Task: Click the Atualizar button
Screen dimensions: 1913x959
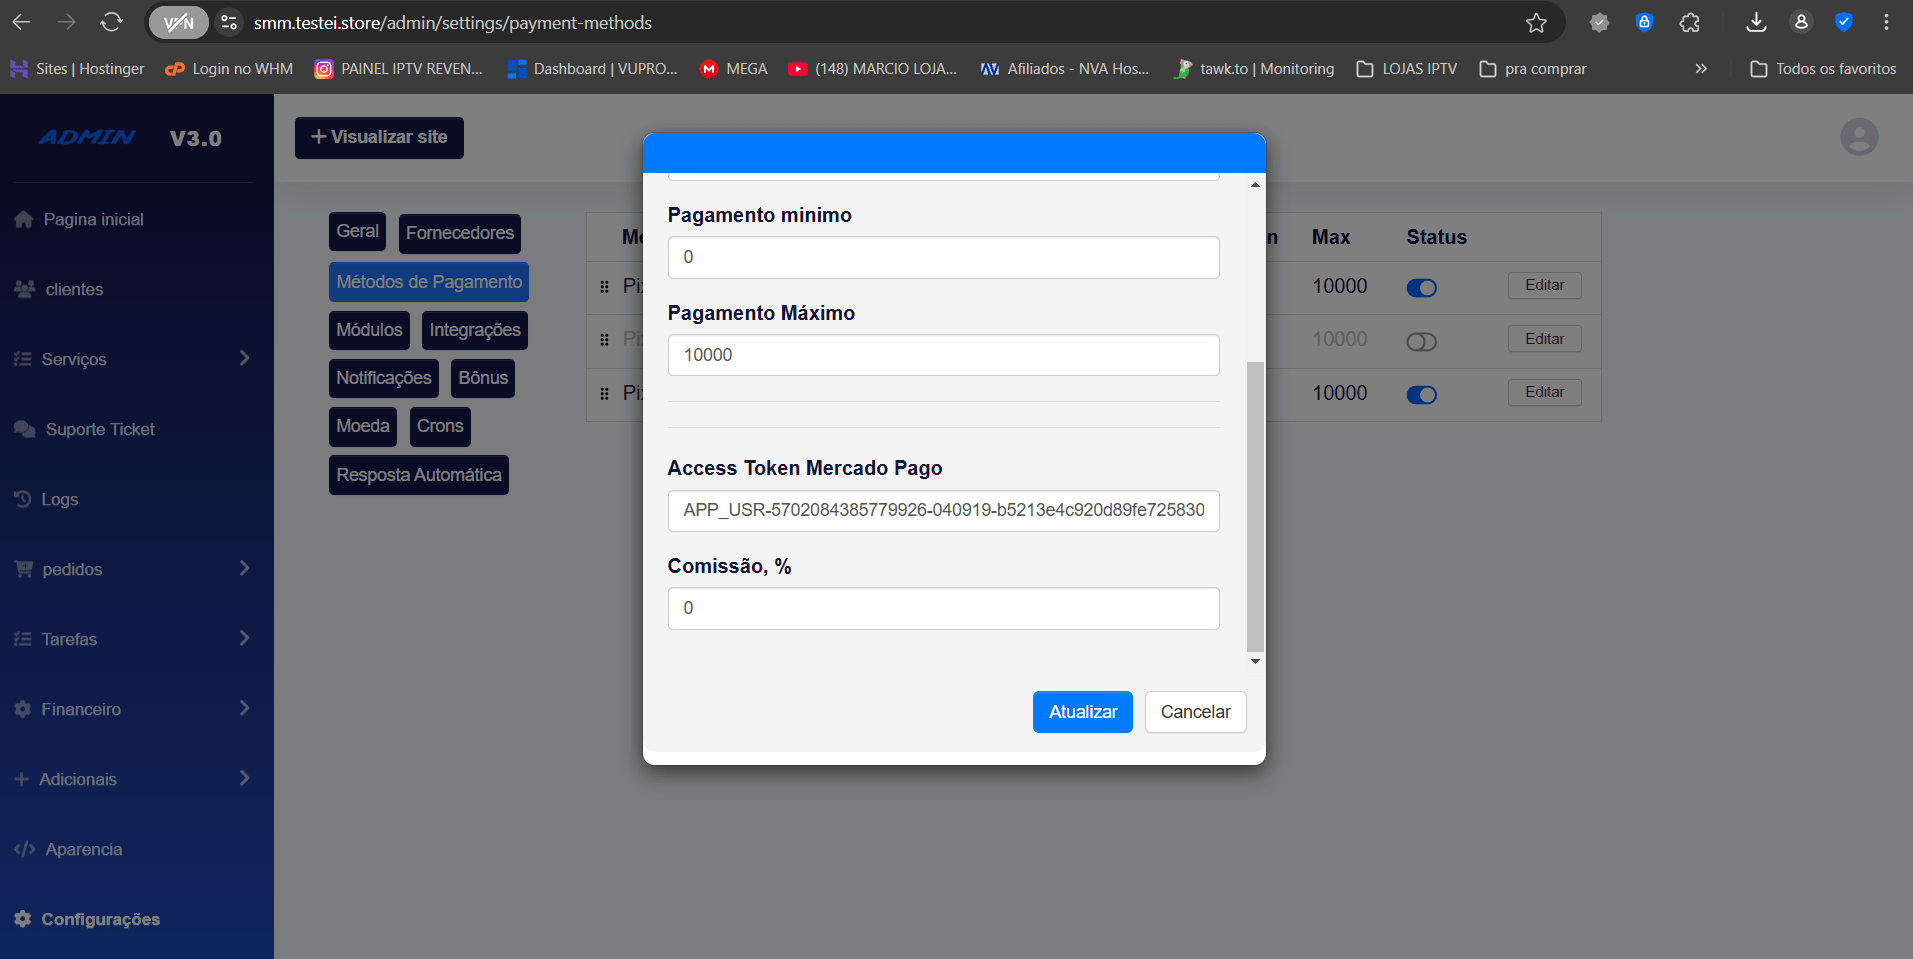Action: click(1082, 712)
